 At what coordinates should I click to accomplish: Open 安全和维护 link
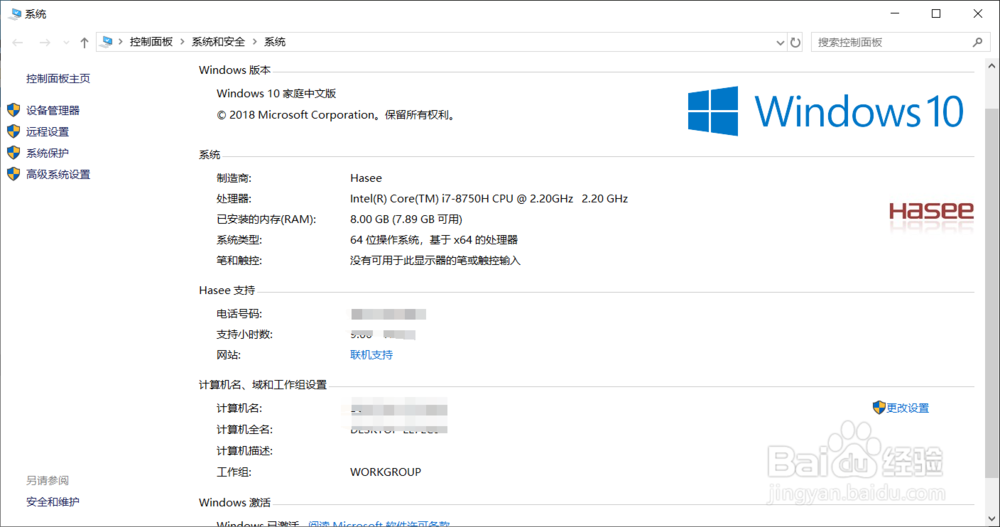coord(53,502)
